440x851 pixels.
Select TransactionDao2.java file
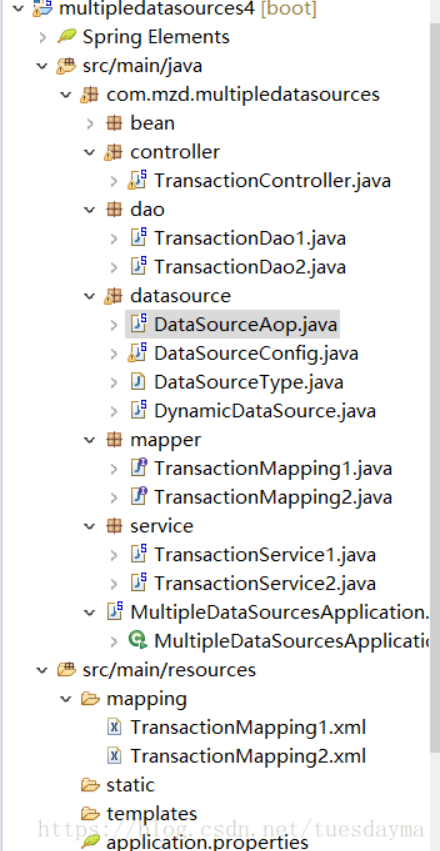click(x=250, y=267)
